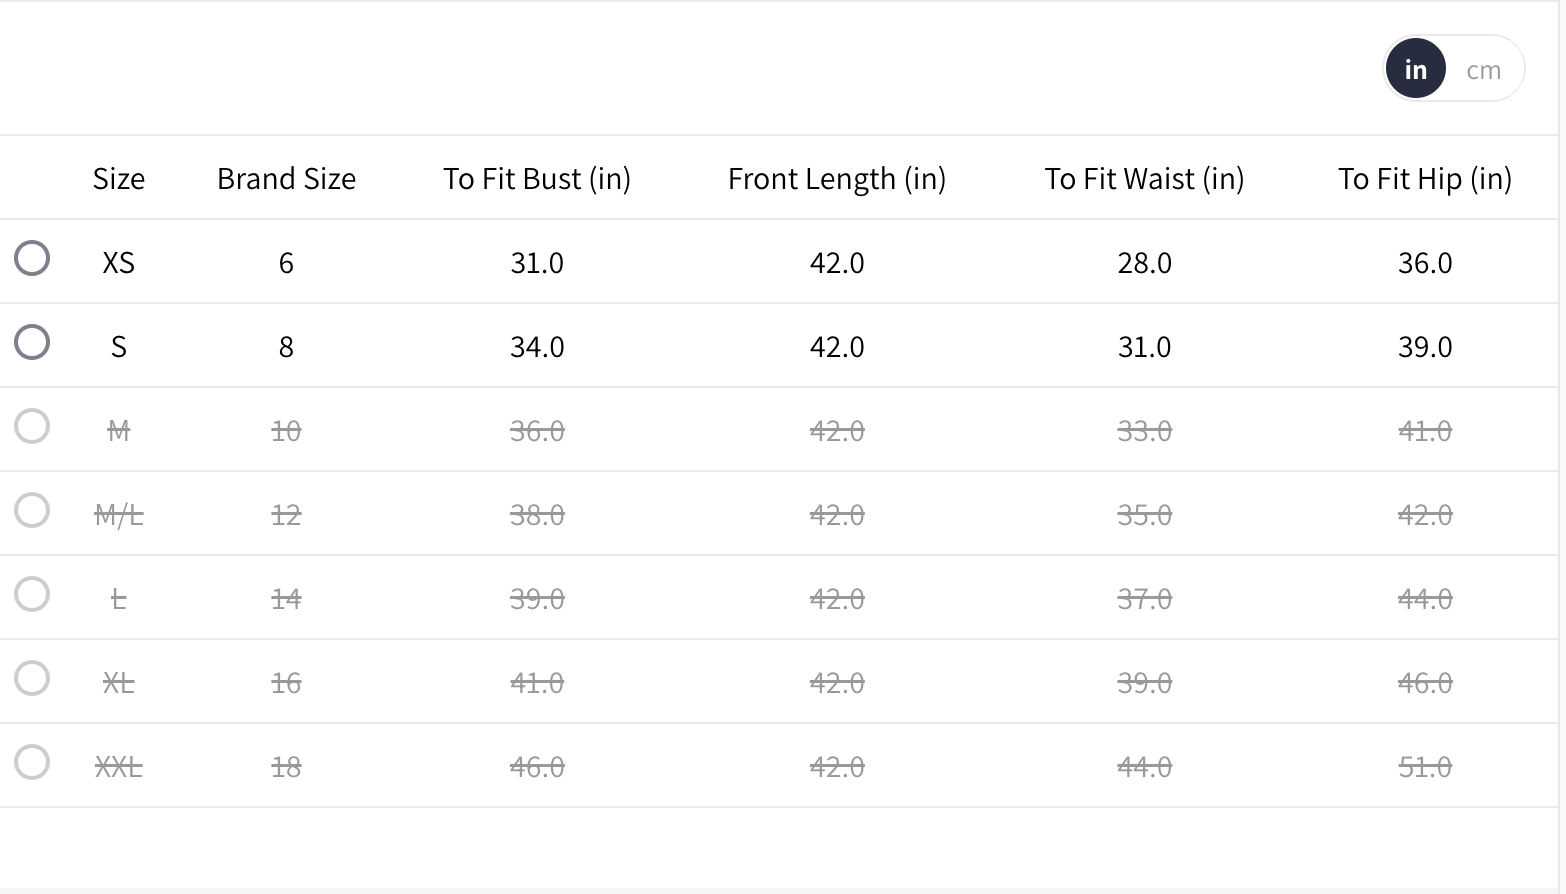Click the To Fit Bust column header
This screenshot has height=894, width=1566.
click(537, 179)
